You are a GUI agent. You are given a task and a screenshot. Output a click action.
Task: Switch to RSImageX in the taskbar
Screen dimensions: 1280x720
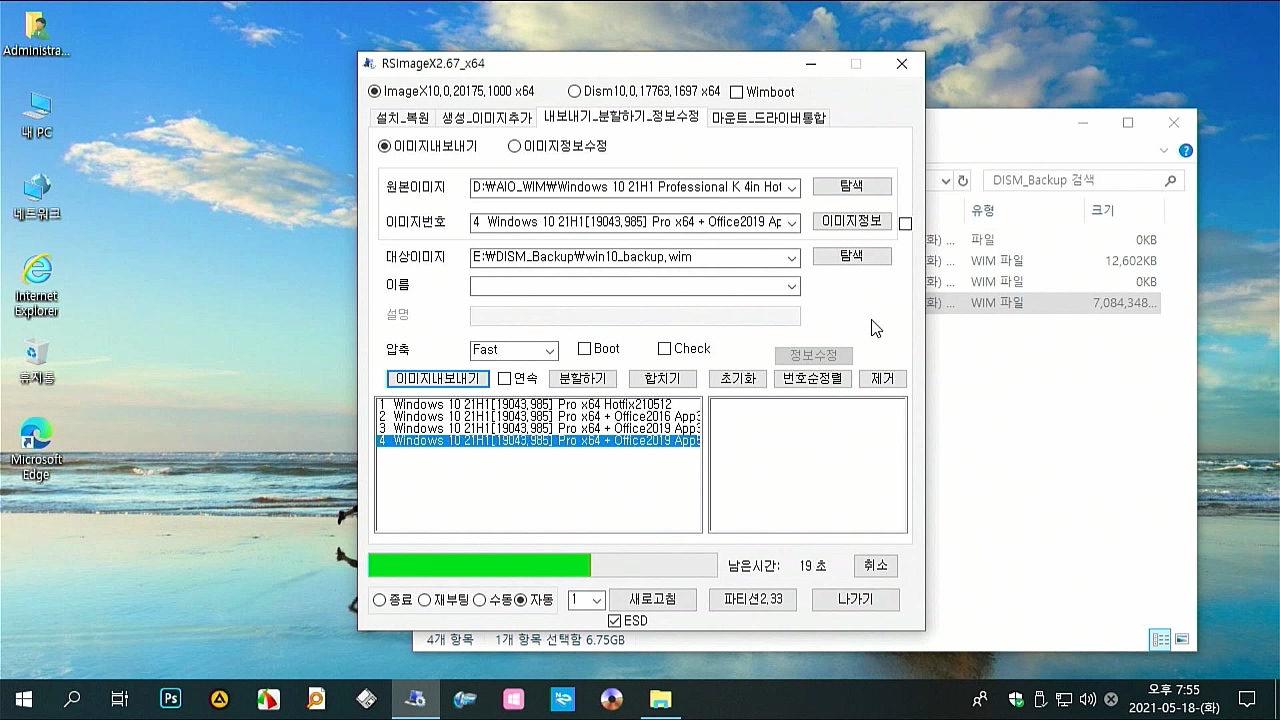point(415,700)
